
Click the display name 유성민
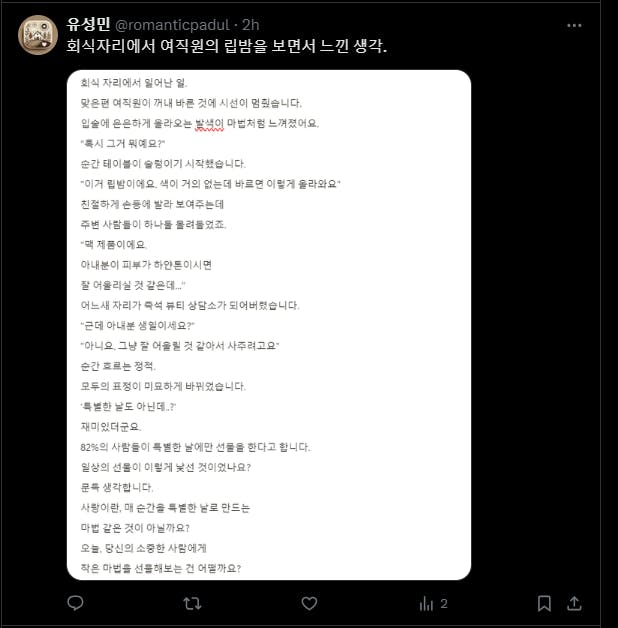[x=88, y=24]
